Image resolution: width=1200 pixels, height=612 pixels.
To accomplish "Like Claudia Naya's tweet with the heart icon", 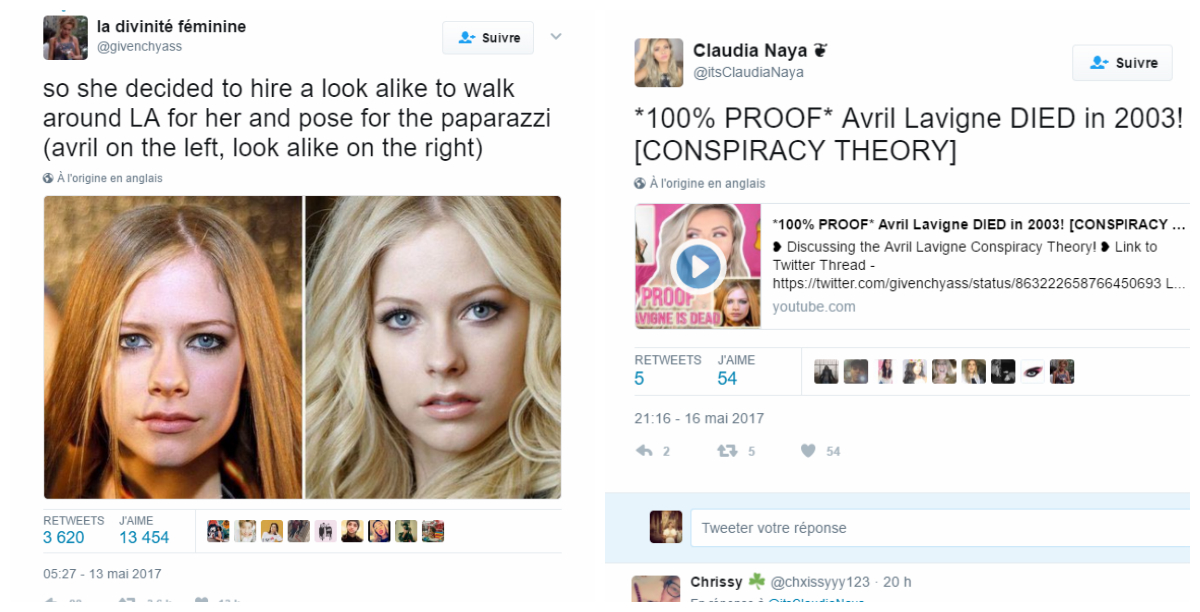I will click(808, 451).
